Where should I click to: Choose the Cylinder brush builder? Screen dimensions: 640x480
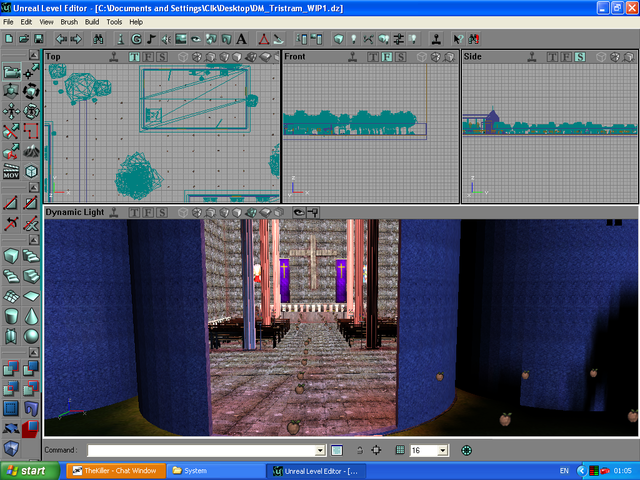coord(11,316)
